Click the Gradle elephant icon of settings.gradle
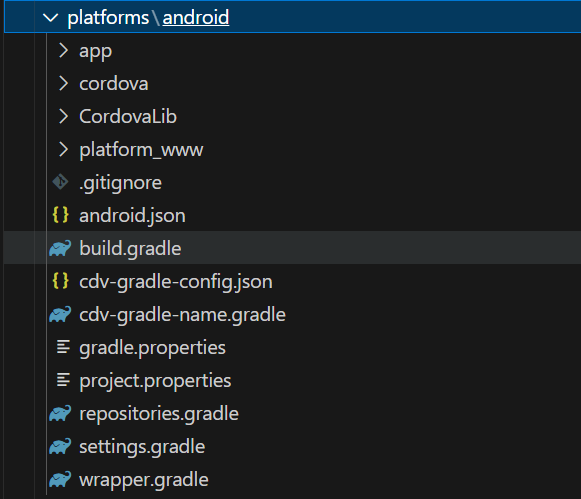581x499 pixels. [x=60, y=446]
